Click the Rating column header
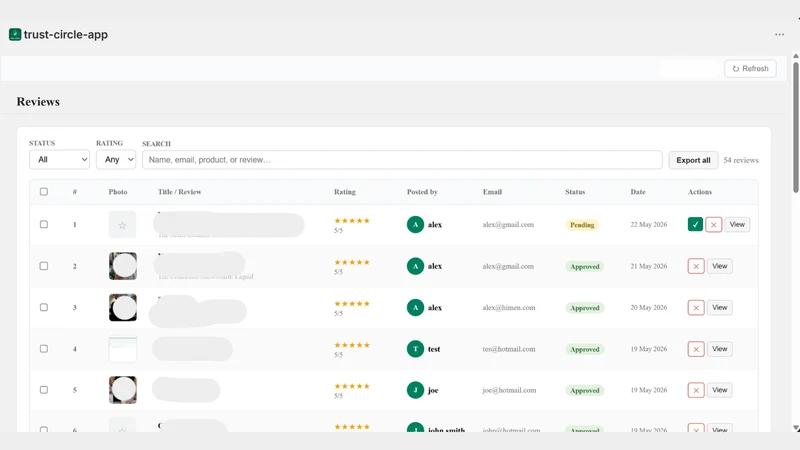The height and width of the screenshot is (450, 800). point(345,192)
